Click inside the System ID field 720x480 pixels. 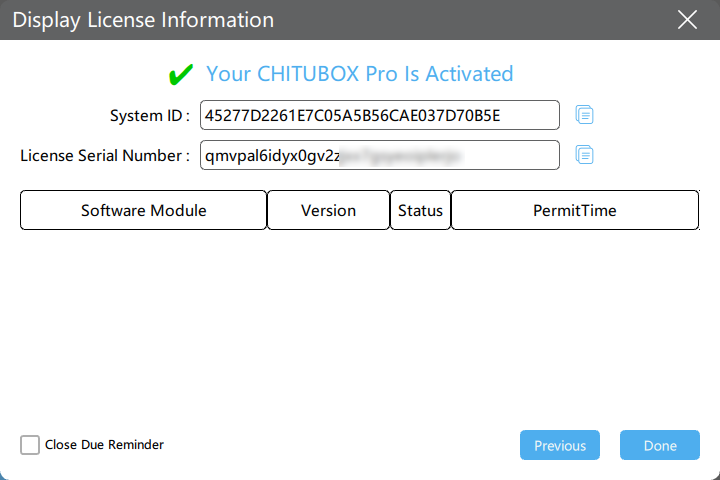(x=380, y=115)
